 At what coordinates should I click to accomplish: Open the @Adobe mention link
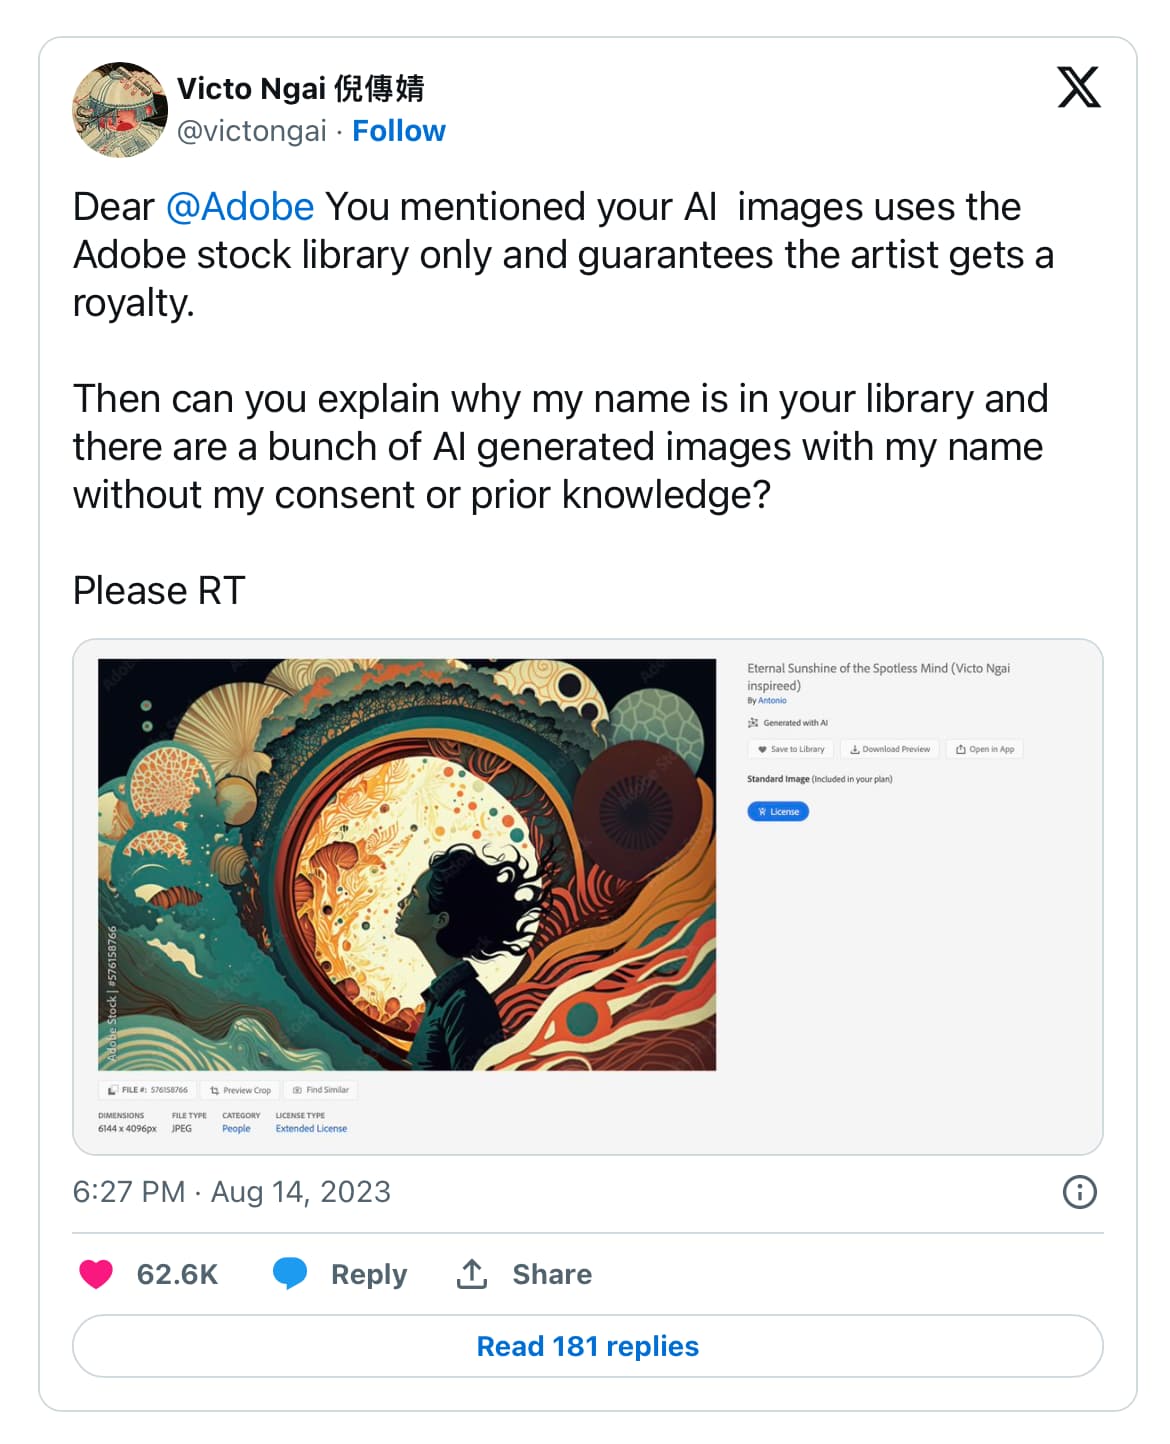pyautogui.click(x=240, y=207)
